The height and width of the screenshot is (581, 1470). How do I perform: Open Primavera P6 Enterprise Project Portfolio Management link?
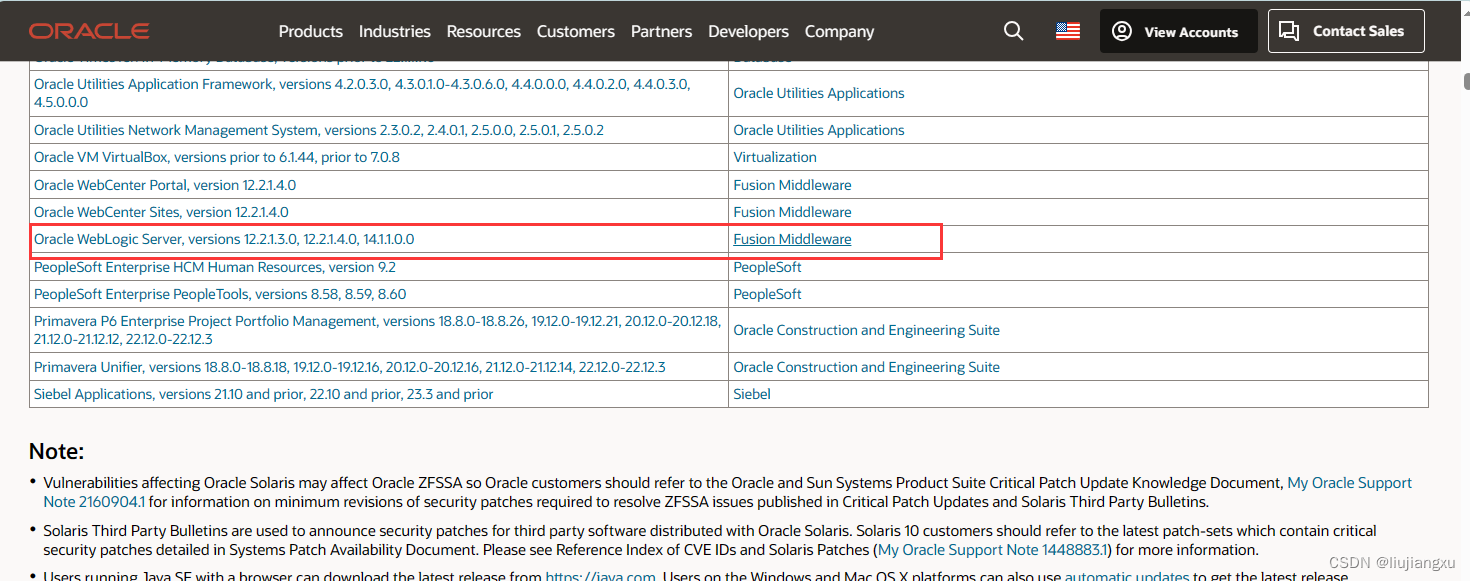click(x=377, y=330)
